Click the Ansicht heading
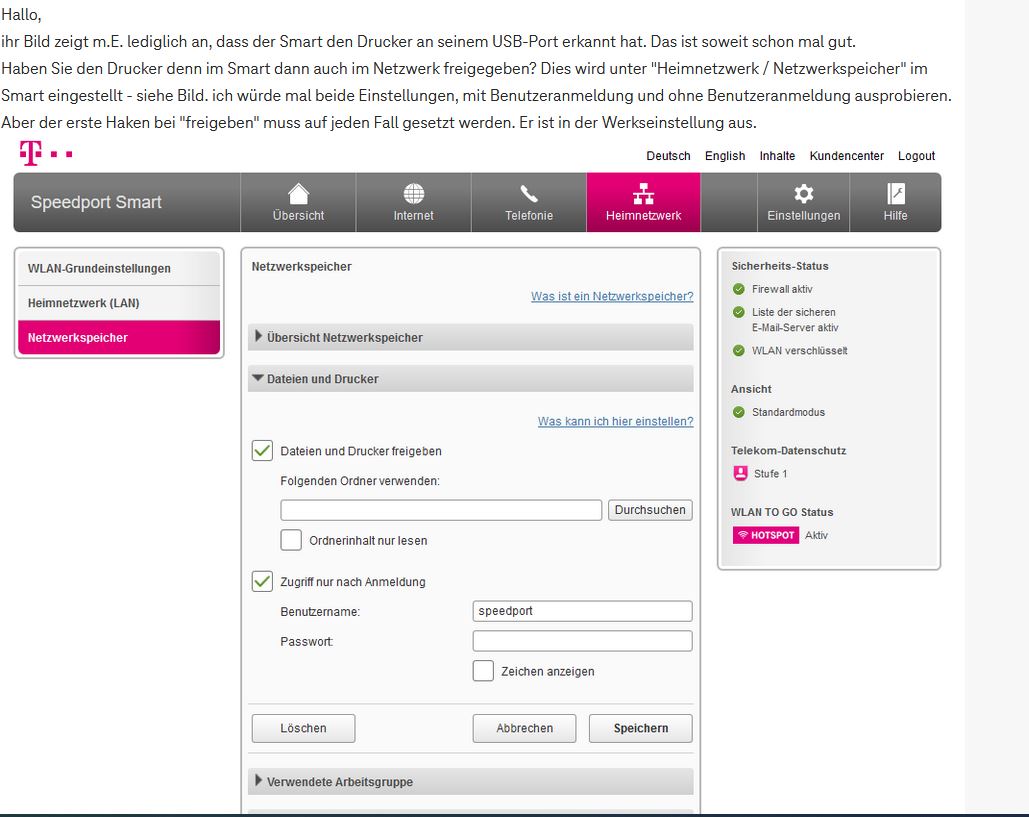 point(751,389)
